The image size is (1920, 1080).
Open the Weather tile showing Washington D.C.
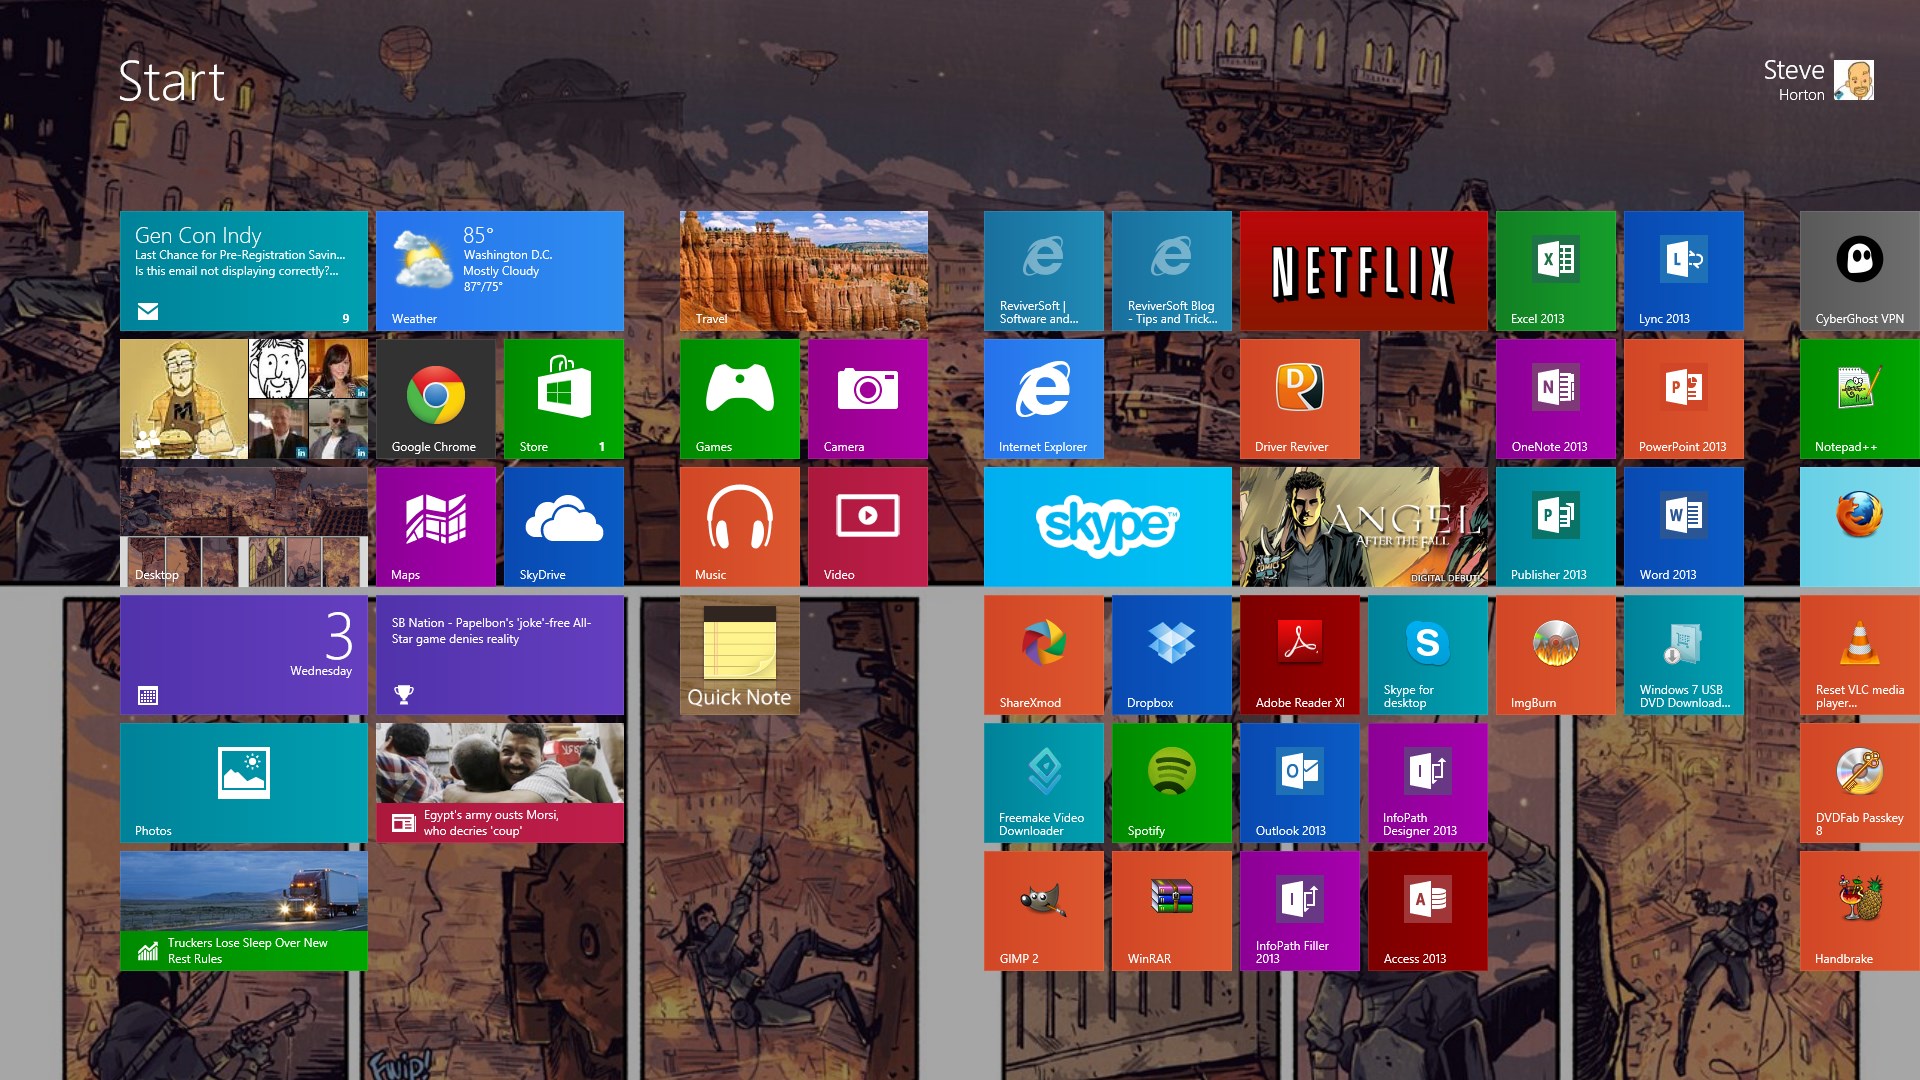499,270
